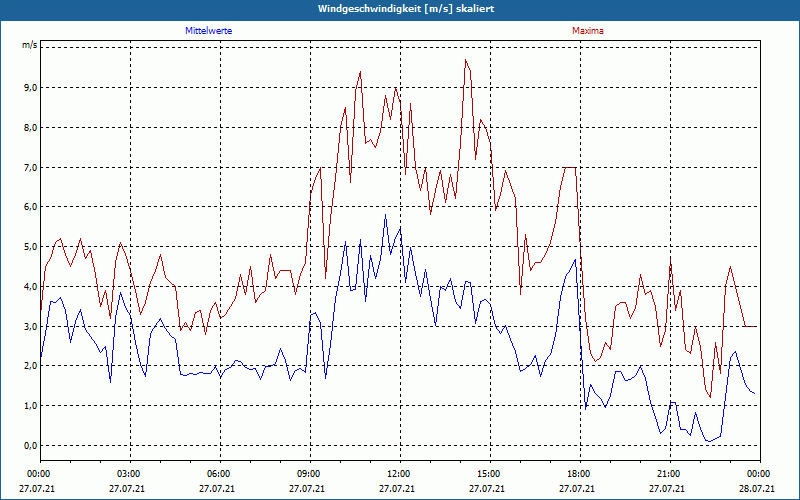Click the 6,0 y-axis value
Viewport: 800px width, 500px height.
pyautogui.click(x=30, y=207)
